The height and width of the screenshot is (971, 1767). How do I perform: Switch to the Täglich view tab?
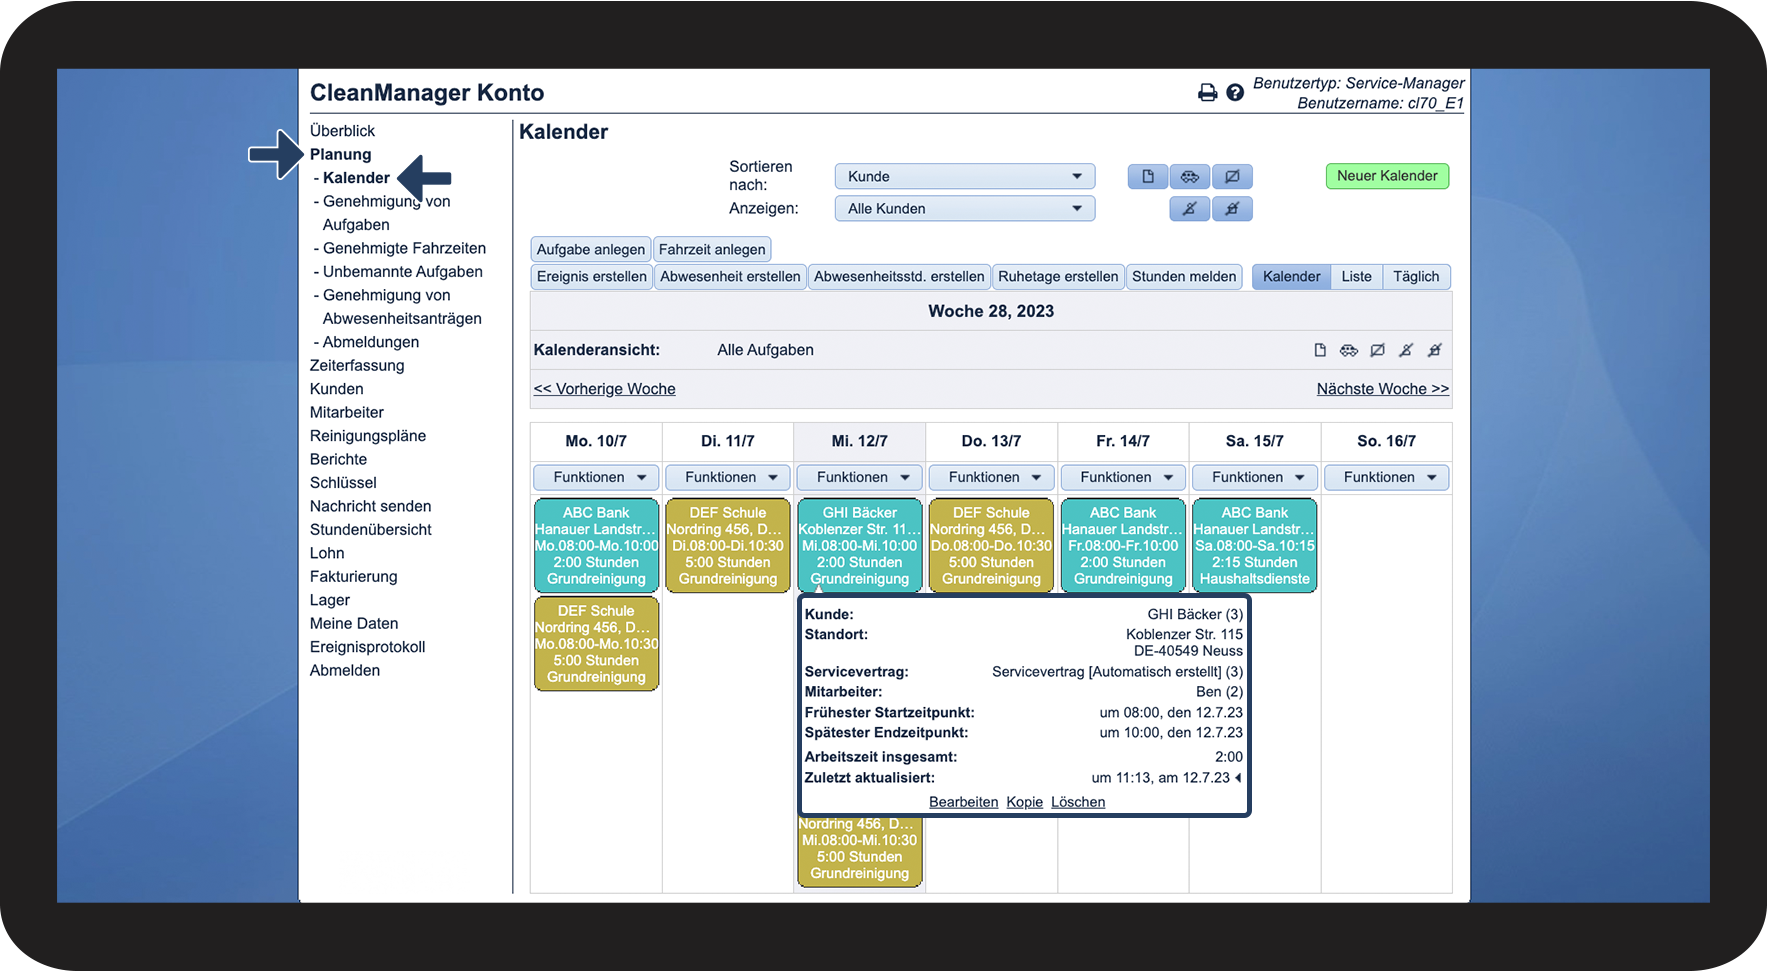1416,277
